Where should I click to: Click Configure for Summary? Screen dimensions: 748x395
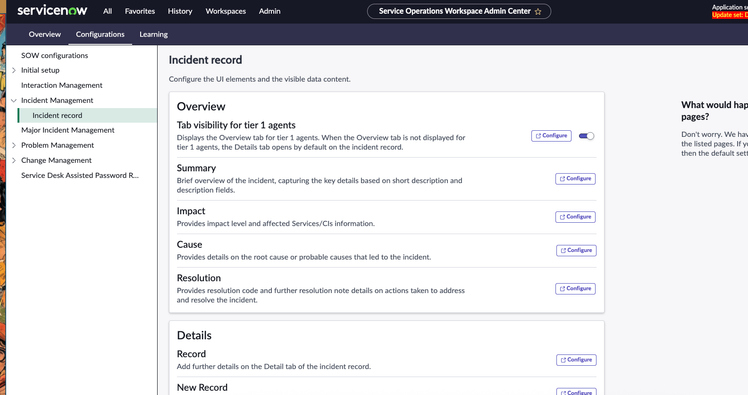[x=575, y=179]
